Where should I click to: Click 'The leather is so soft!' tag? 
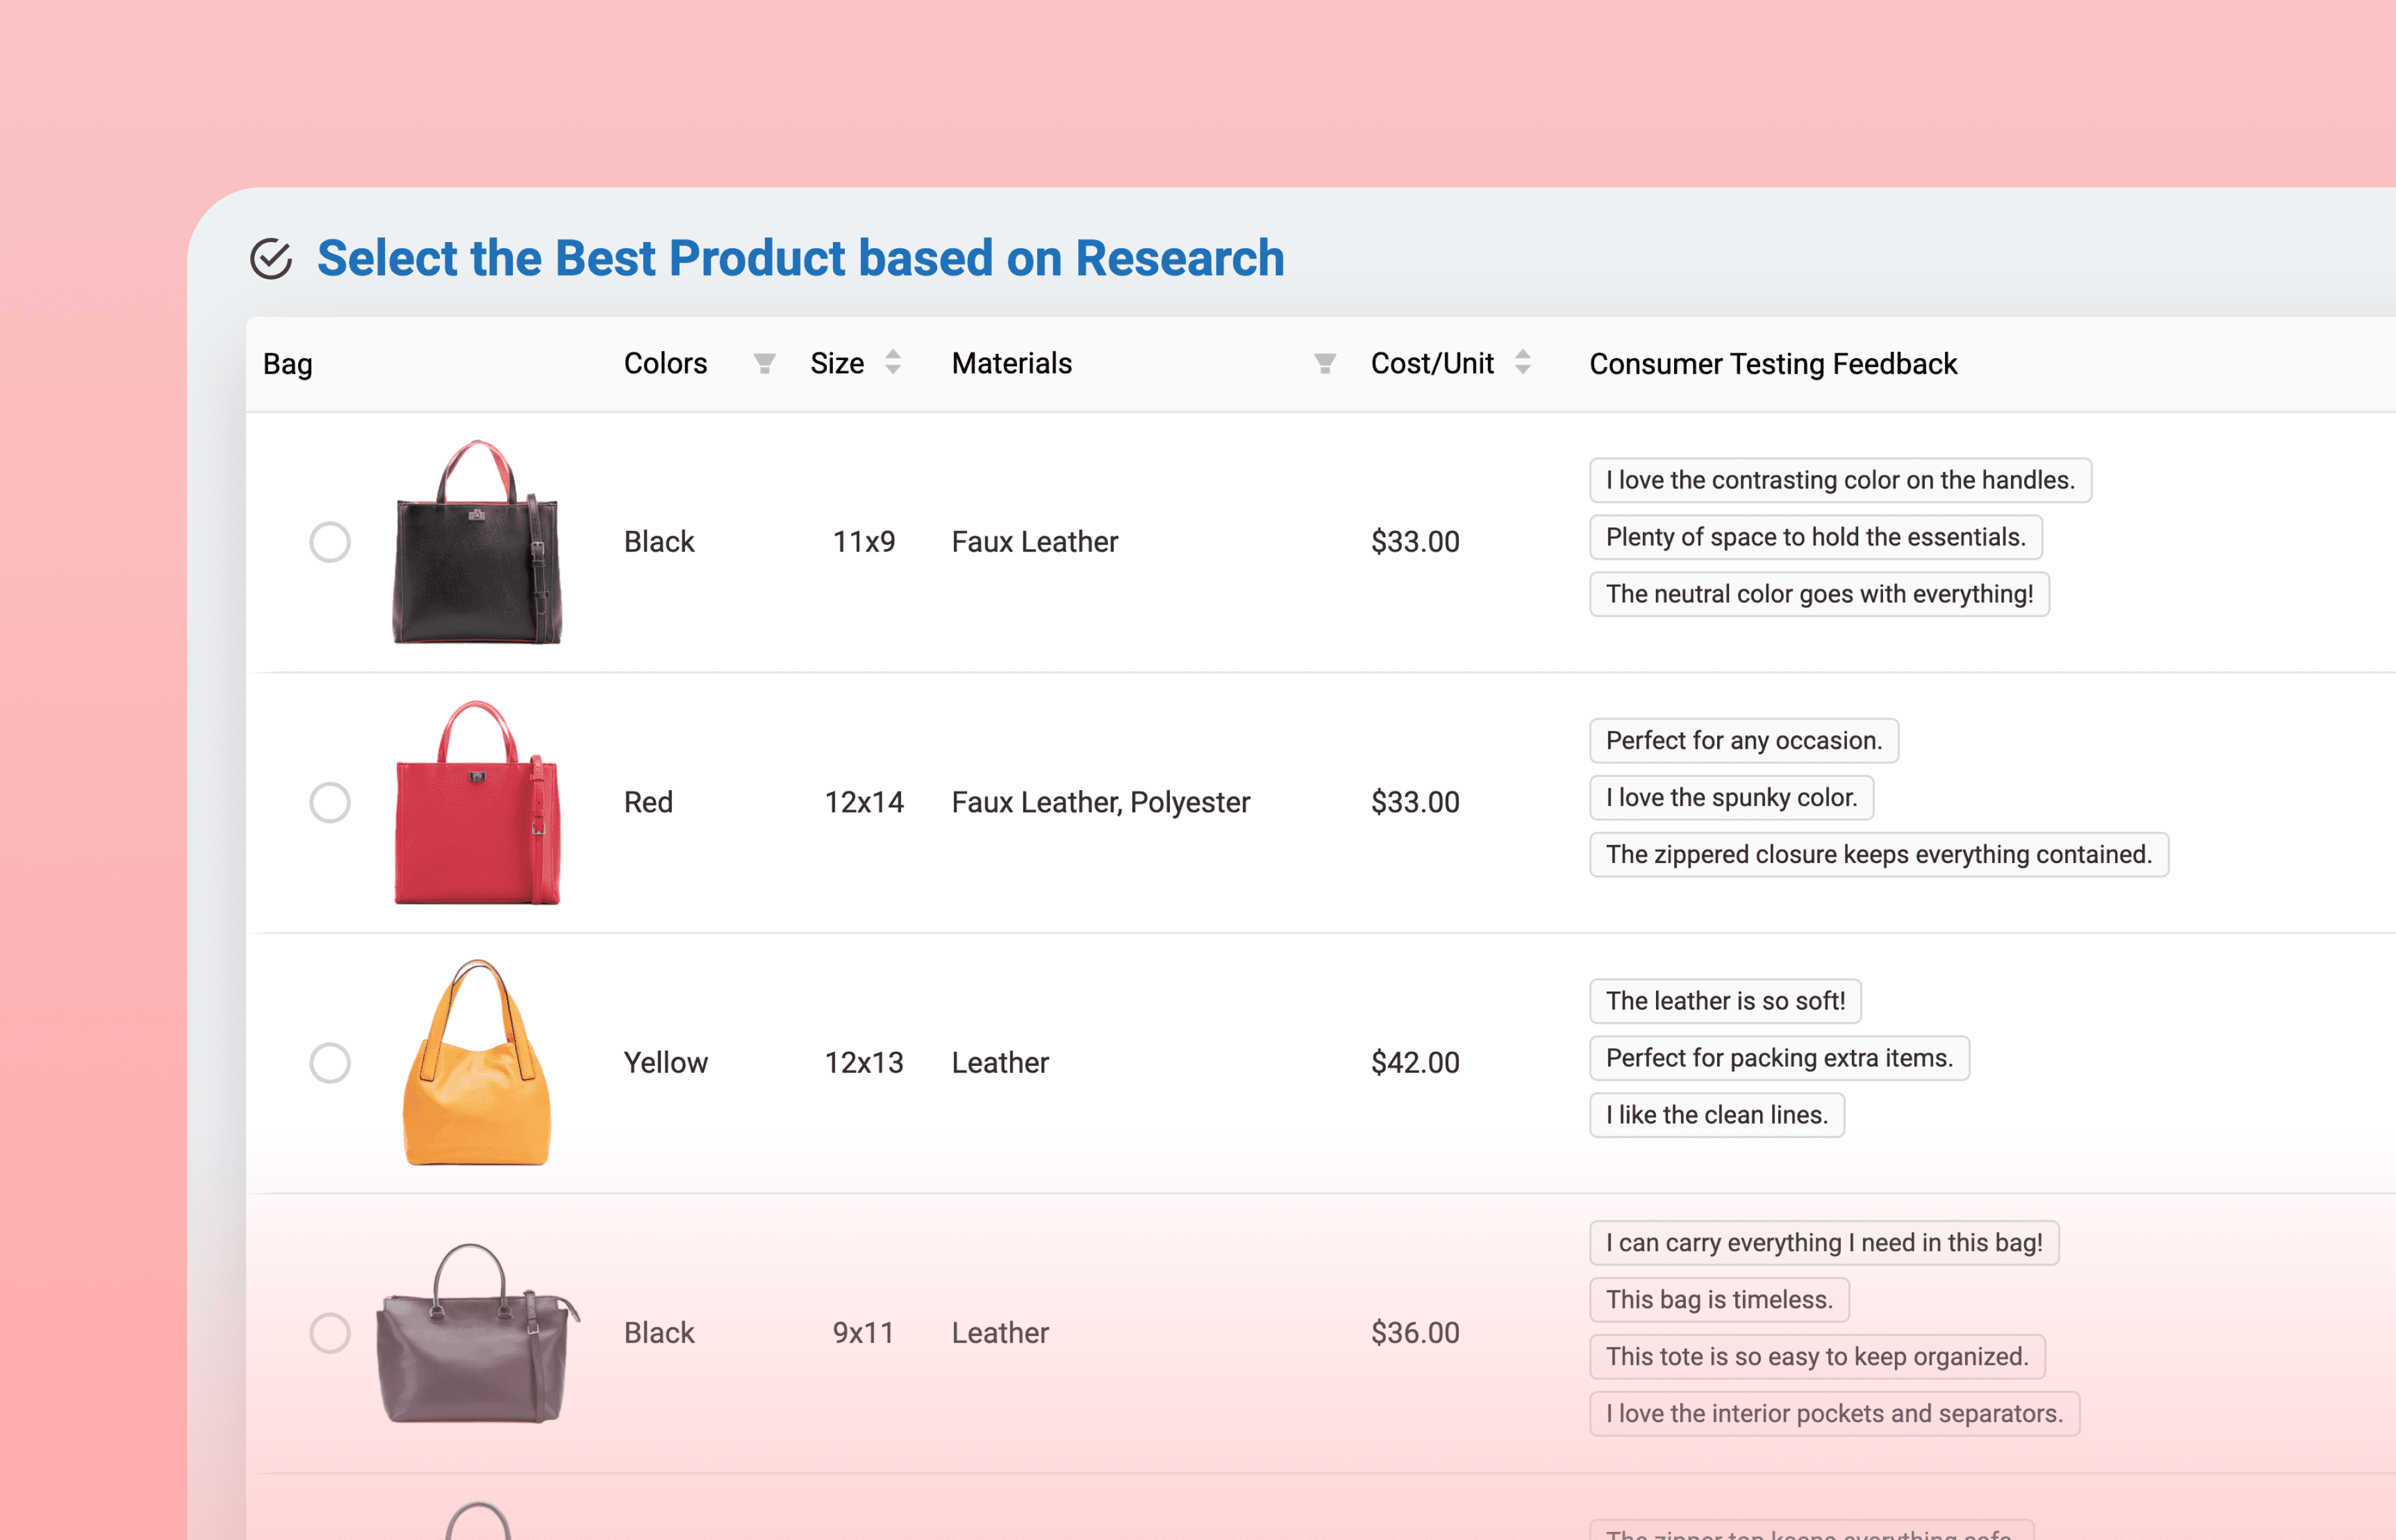[1725, 1001]
